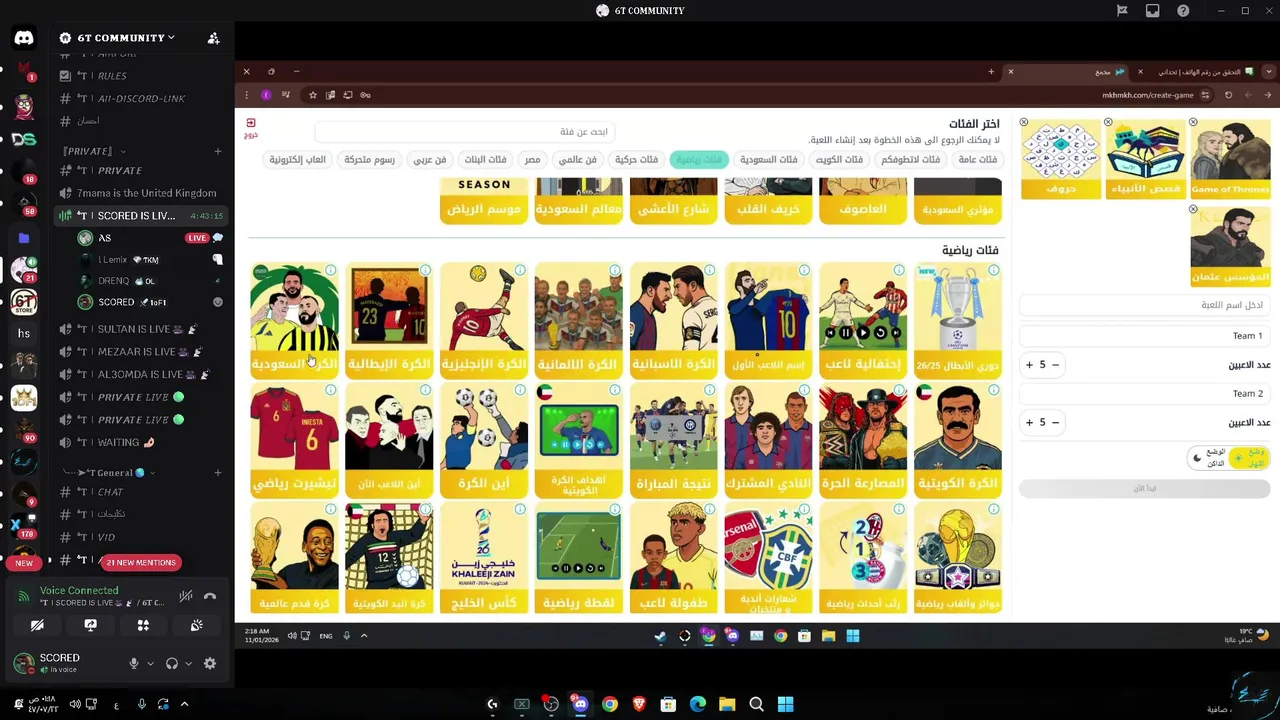Select the فئات رياضية category tab

(698, 159)
